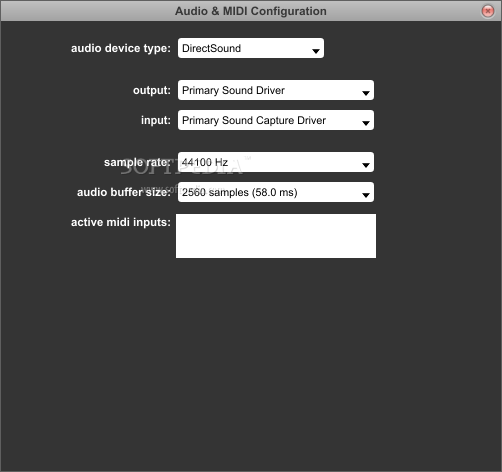502x472 pixels.
Task: Click the 'audio device type:' label
Action: [x=121, y=48]
